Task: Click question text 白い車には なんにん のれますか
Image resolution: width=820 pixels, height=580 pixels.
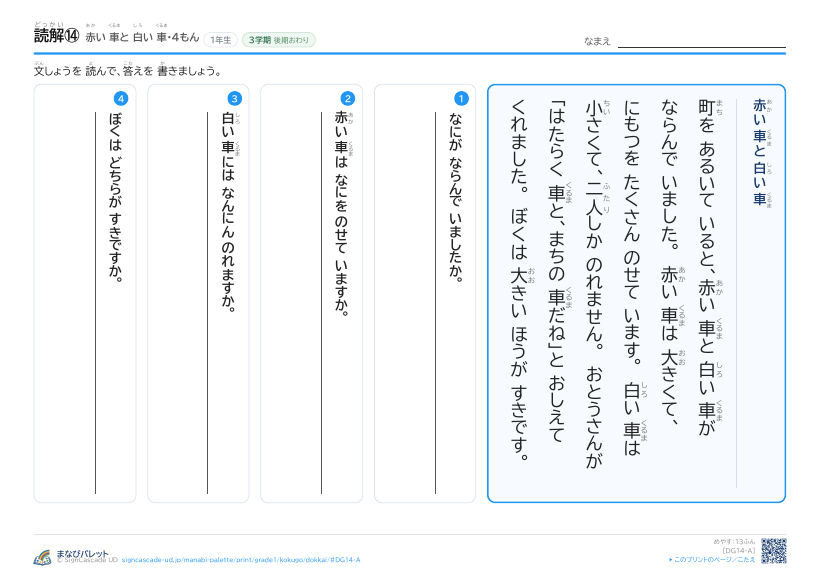Action: [x=228, y=212]
